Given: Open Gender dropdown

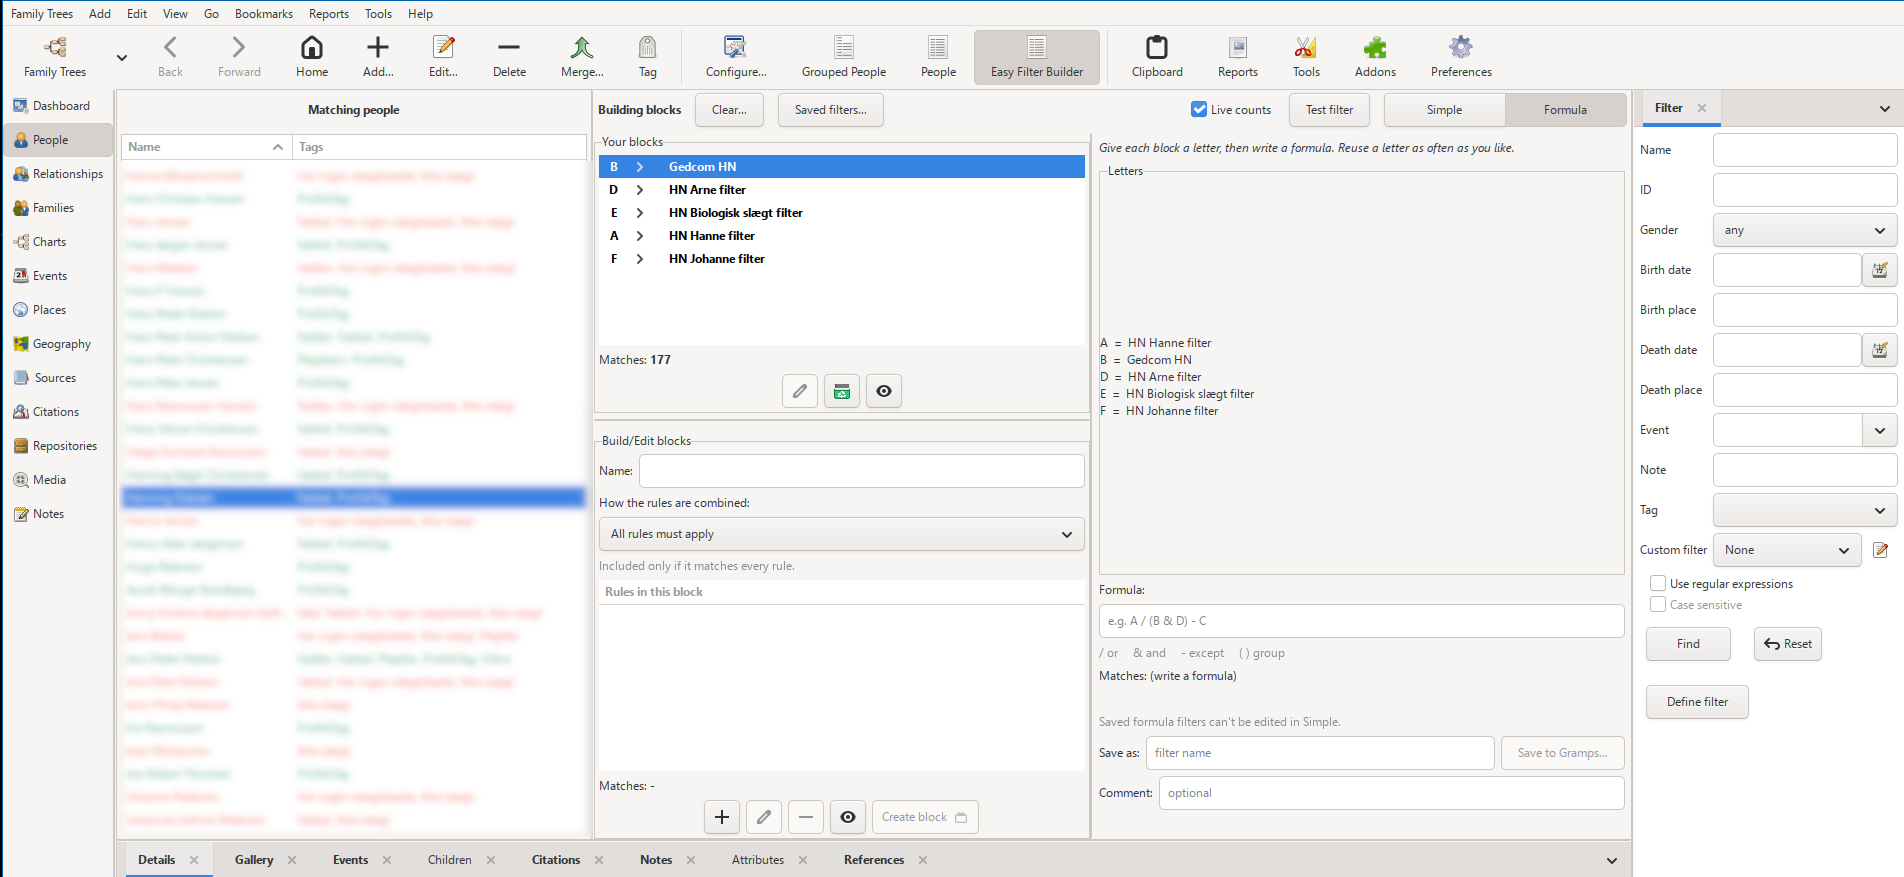Looking at the screenshot, I should coord(1805,230).
